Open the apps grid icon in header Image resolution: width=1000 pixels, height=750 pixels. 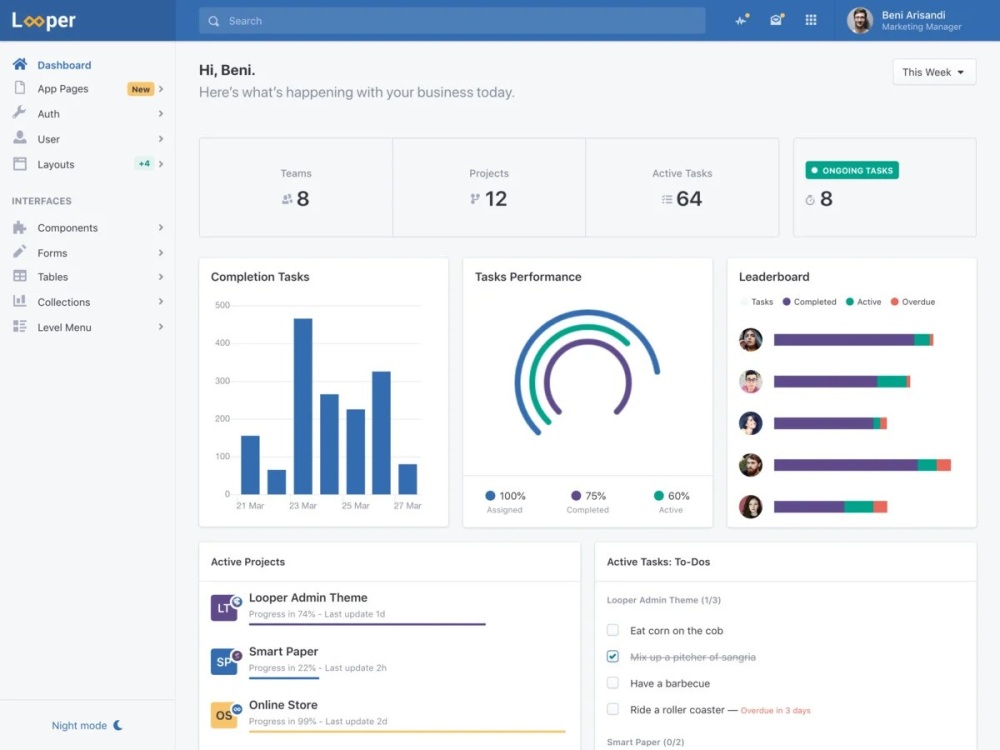click(x=811, y=20)
